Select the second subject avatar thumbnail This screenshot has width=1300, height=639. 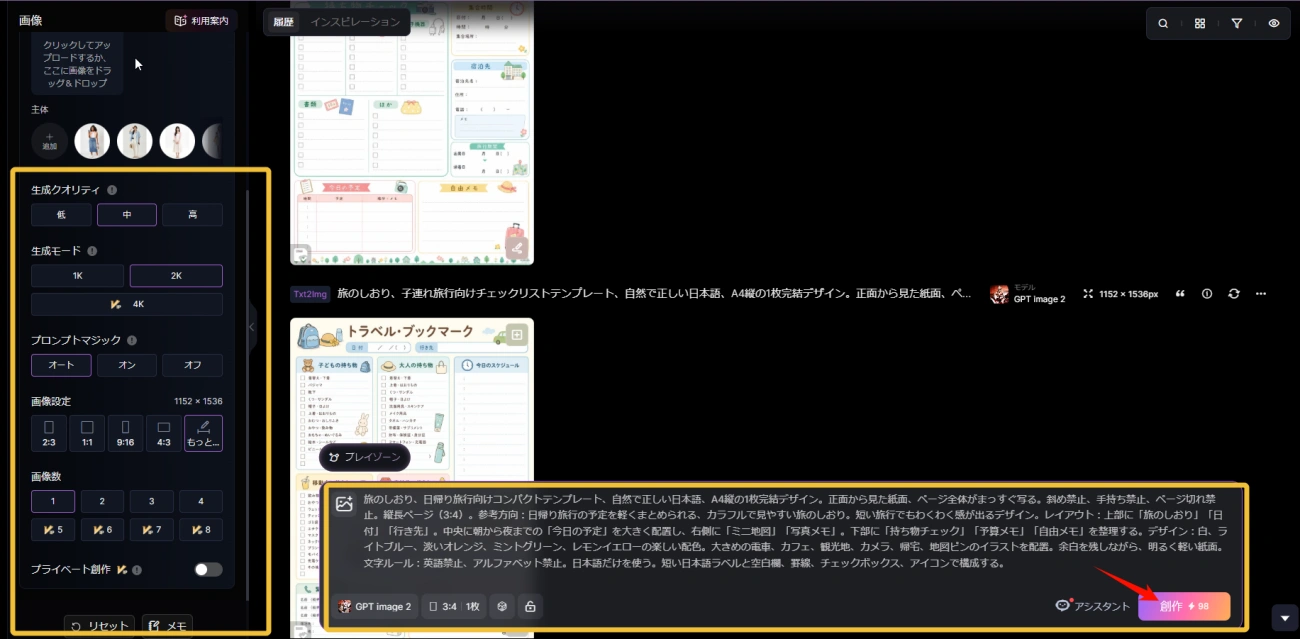(x=135, y=141)
